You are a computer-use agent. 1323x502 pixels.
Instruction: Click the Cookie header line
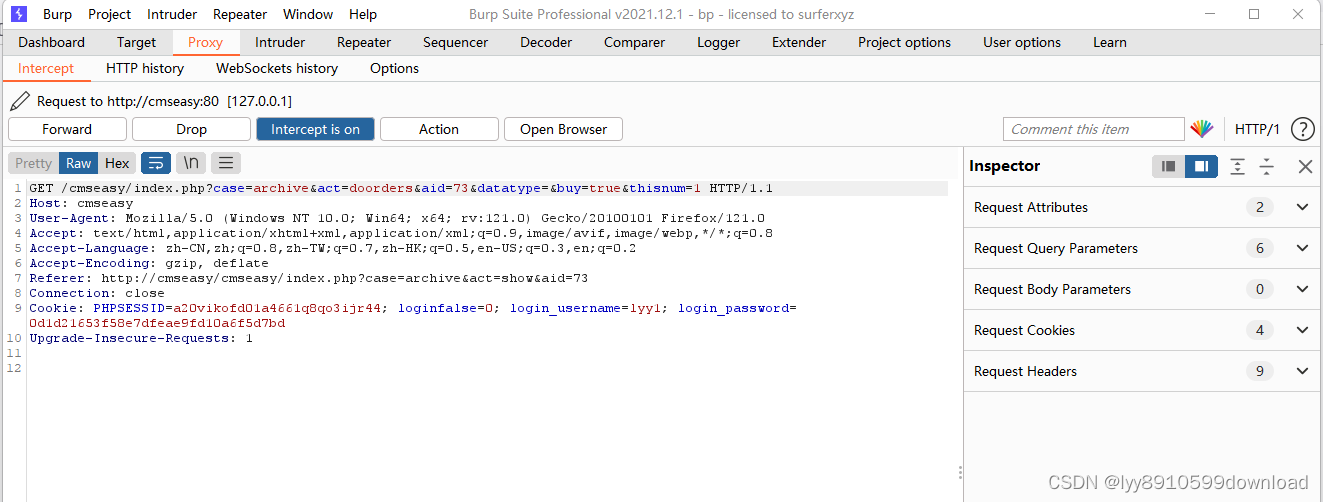(413, 315)
